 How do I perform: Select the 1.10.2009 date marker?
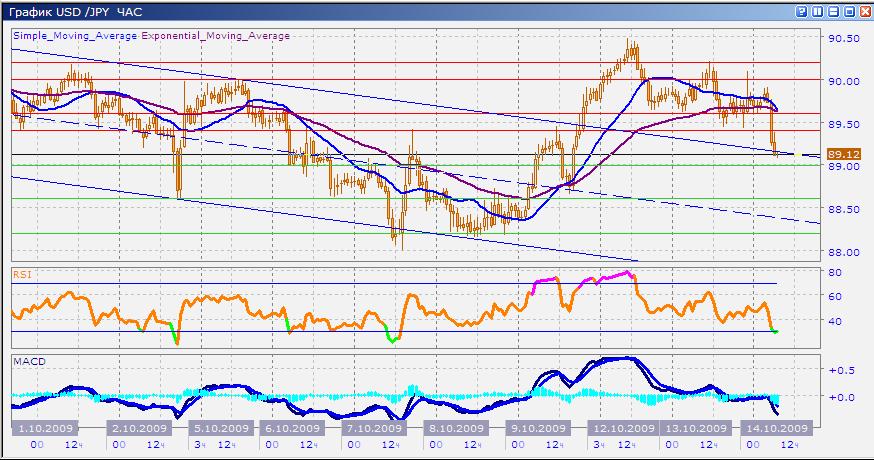point(42,428)
